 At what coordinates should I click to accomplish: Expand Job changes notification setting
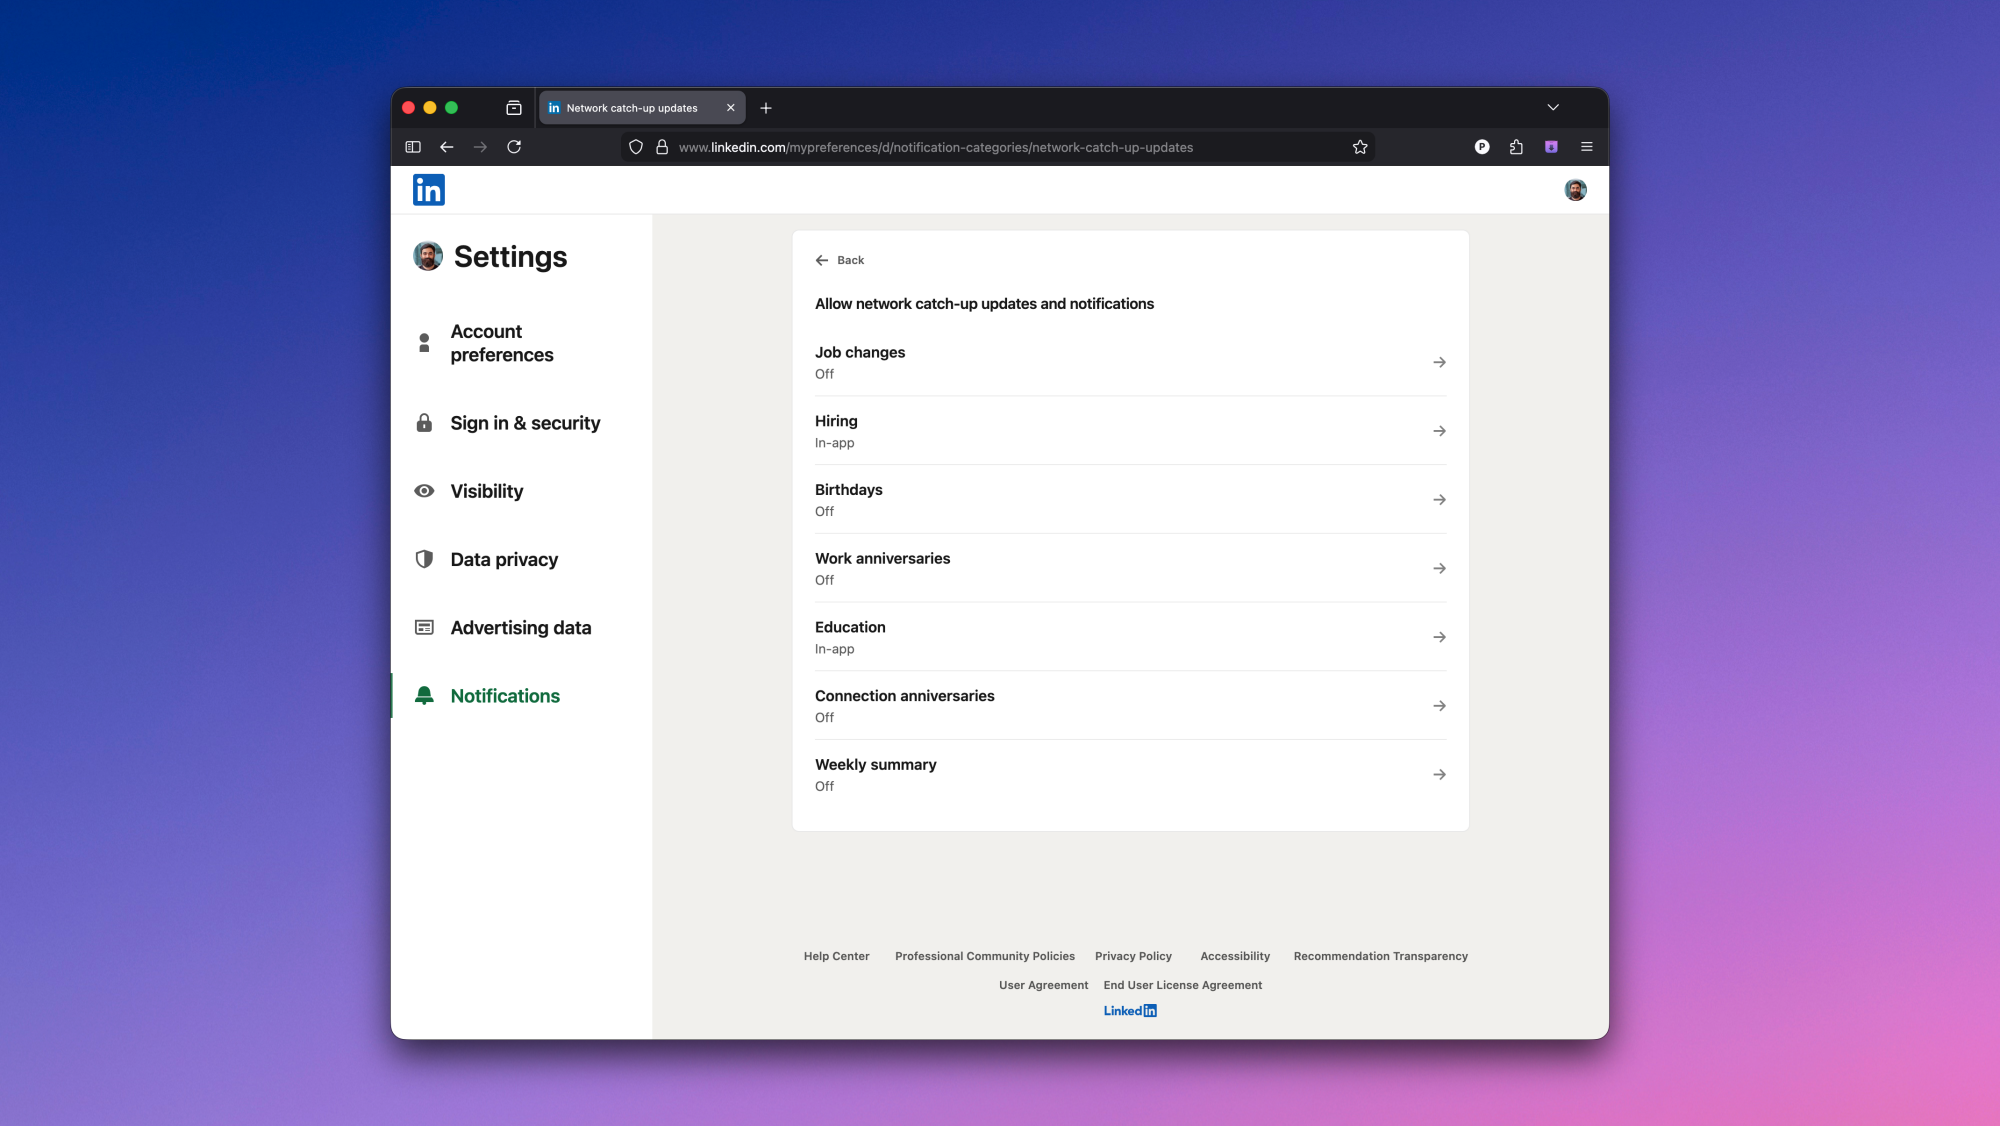[1439, 362]
